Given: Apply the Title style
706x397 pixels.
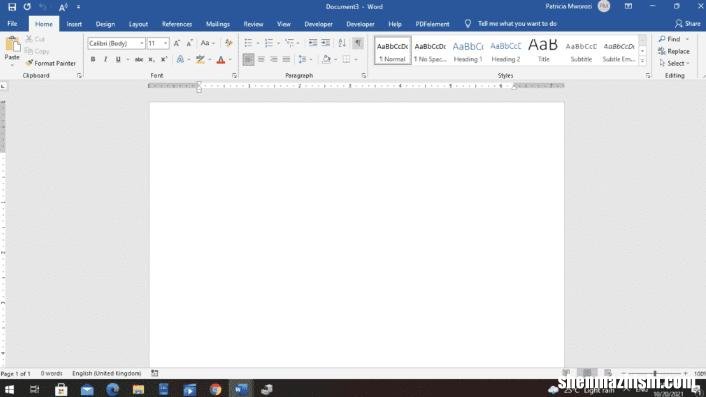Looking at the screenshot, I should click(x=543, y=50).
